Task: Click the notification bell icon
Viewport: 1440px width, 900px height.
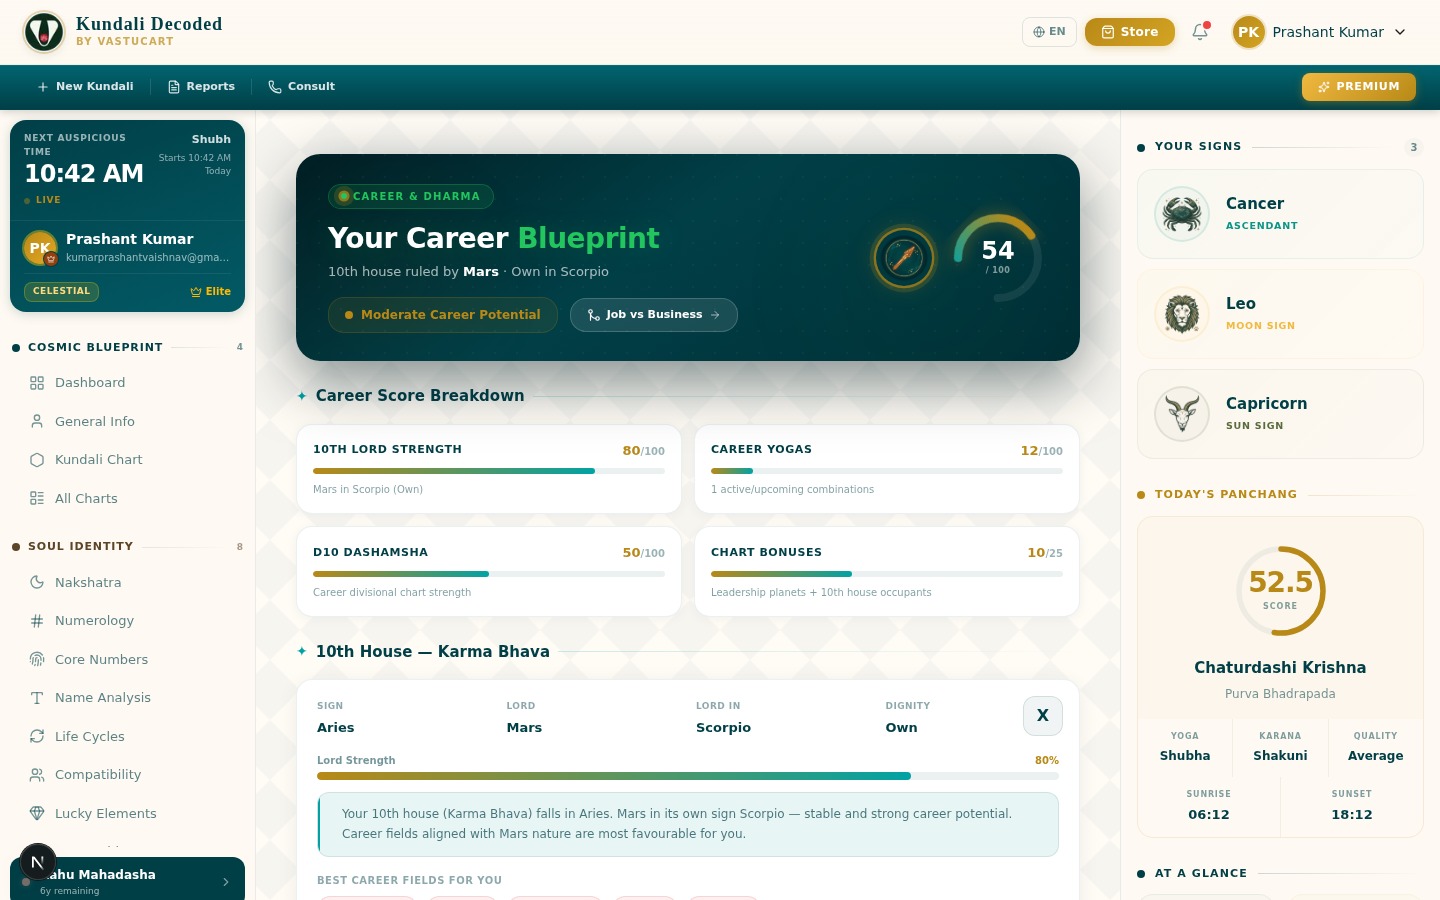Action: [x=1200, y=32]
